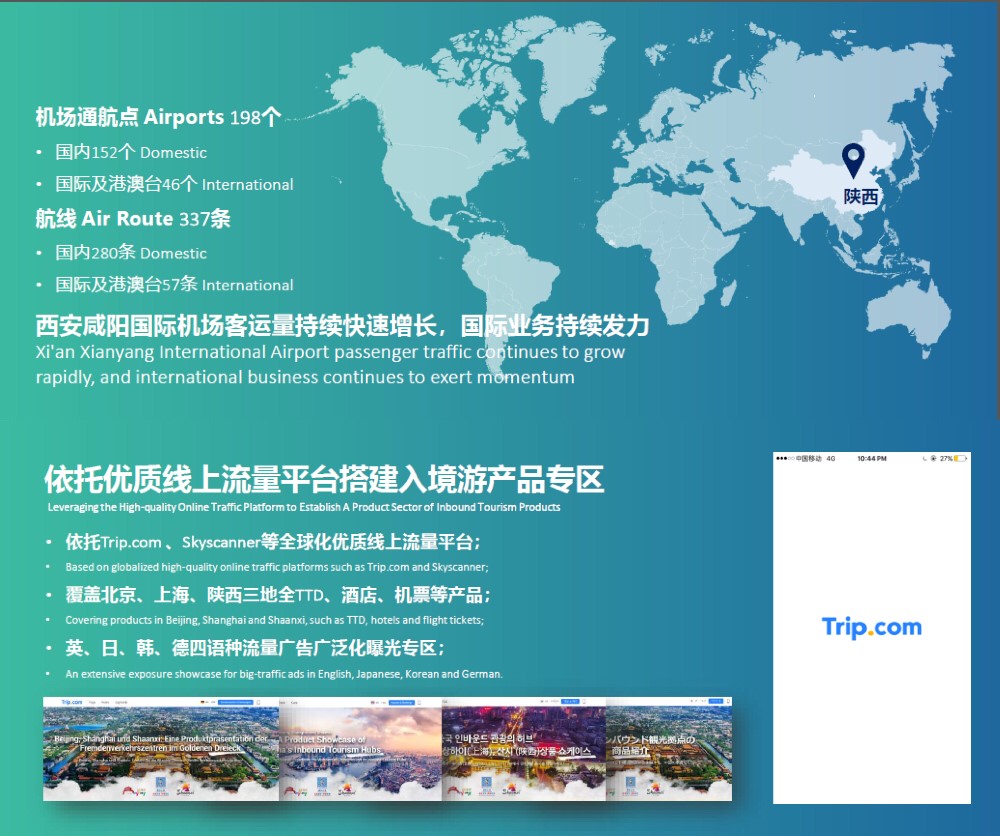Open the currency dropdown in the German thumbnail

point(214,702)
